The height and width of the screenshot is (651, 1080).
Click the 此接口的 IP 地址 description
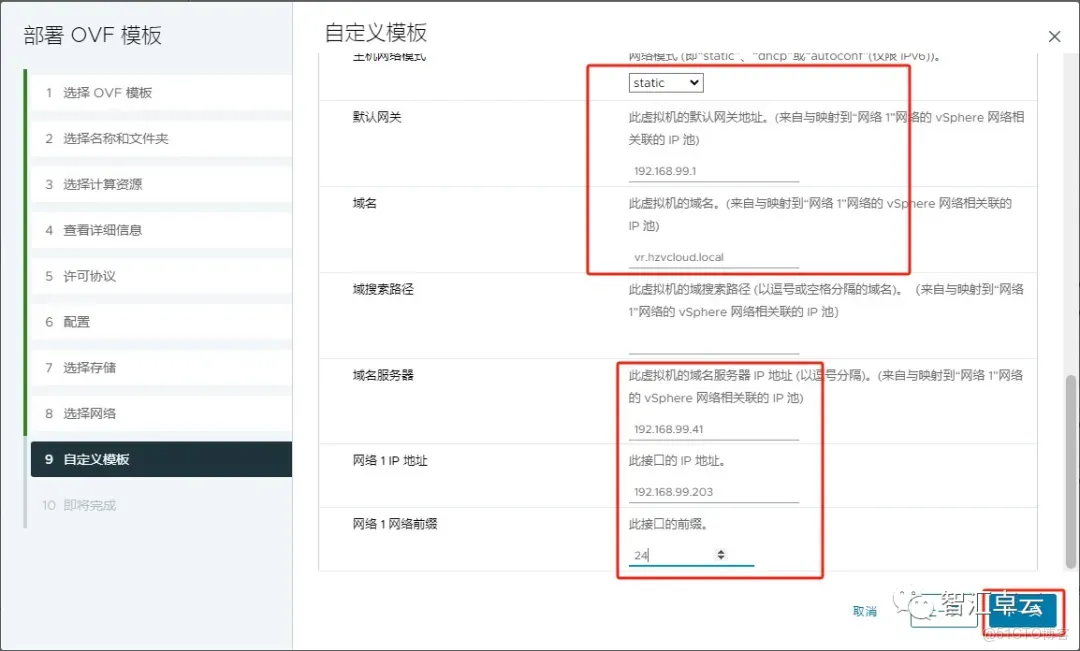[x=678, y=461]
